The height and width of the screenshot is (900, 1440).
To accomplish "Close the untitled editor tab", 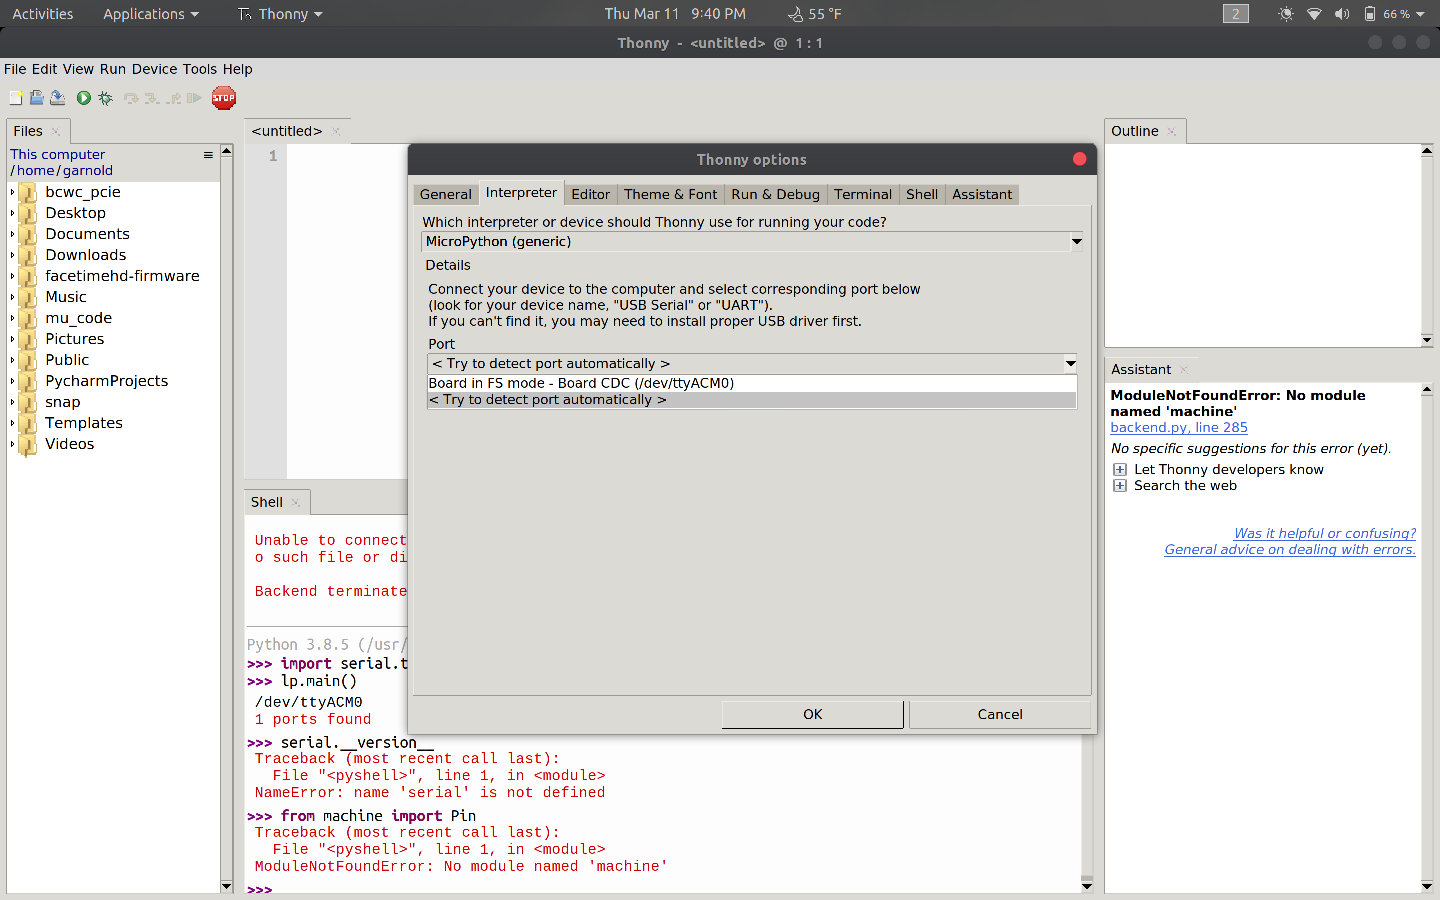I will pyautogui.click(x=336, y=131).
